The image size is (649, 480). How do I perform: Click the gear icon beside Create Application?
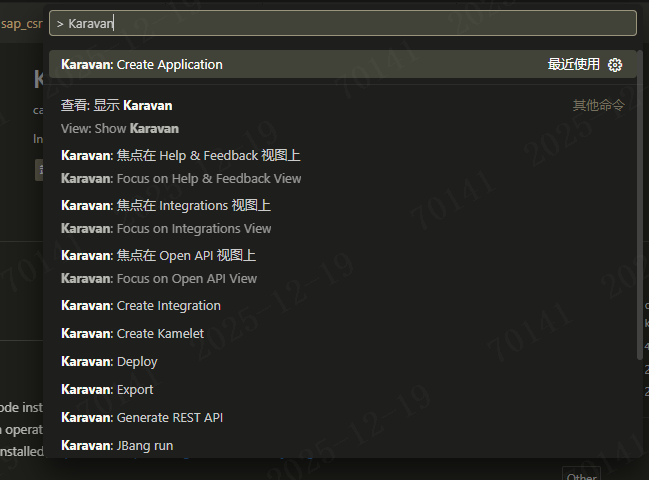[x=615, y=65]
